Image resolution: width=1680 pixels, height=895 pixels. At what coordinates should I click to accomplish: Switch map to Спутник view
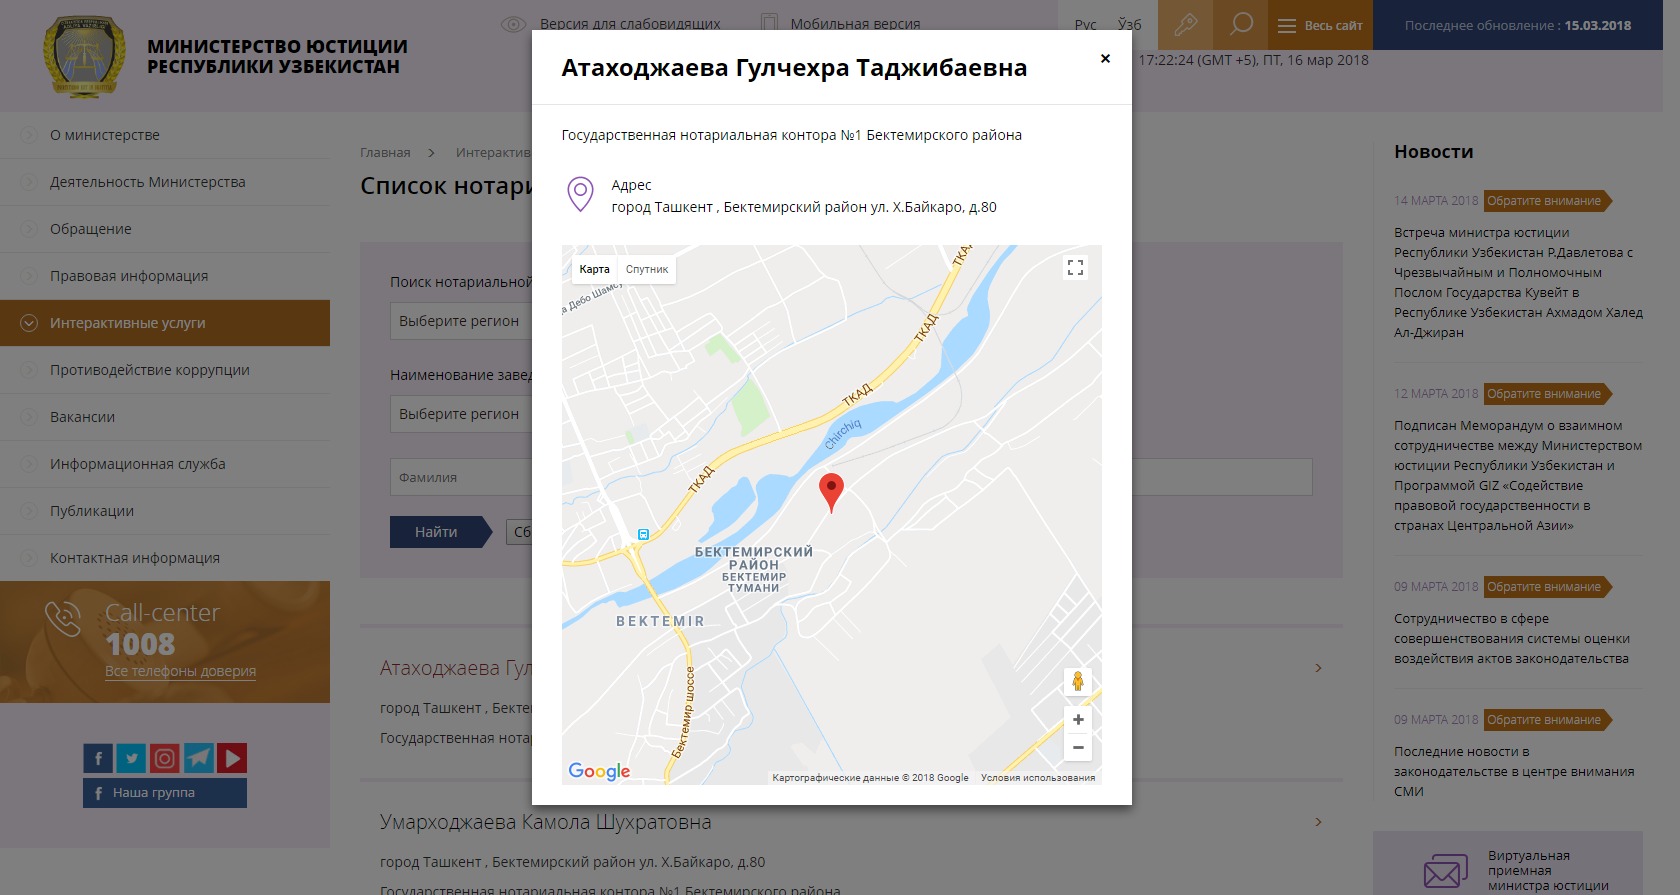pyautogui.click(x=647, y=269)
